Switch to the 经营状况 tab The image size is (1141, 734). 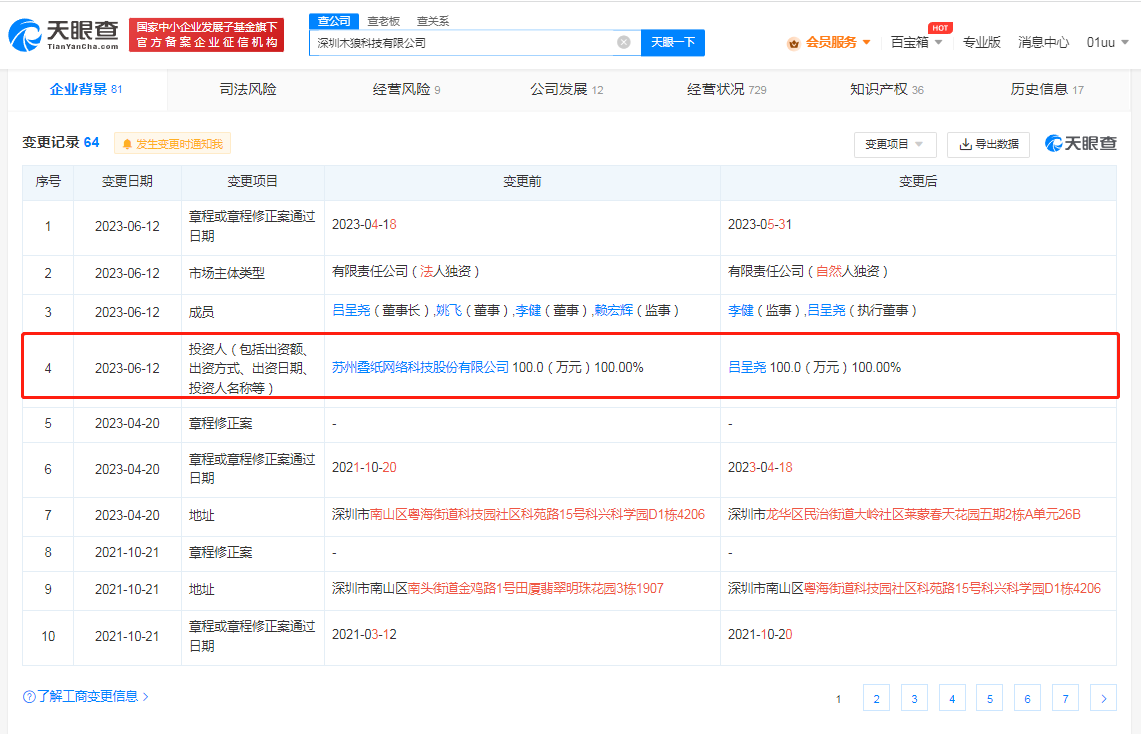tap(726, 89)
